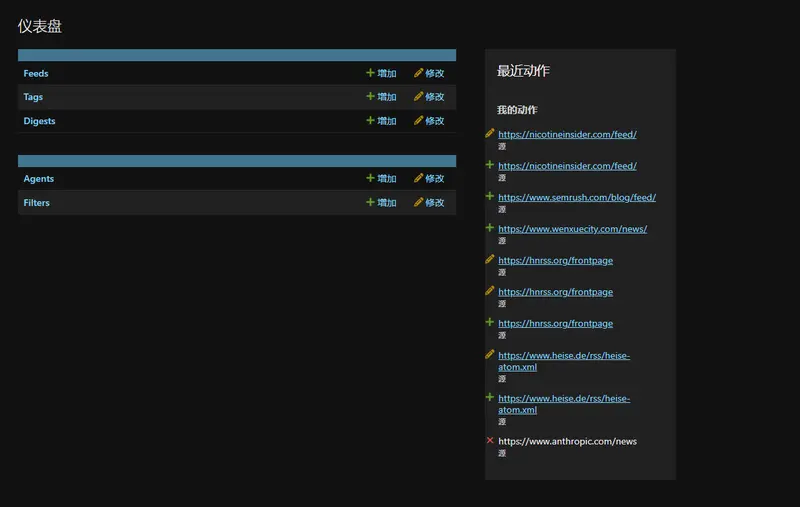The width and height of the screenshot is (800, 507).
Task: Click the plus icon in the Agents row
Action: (370, 179)
